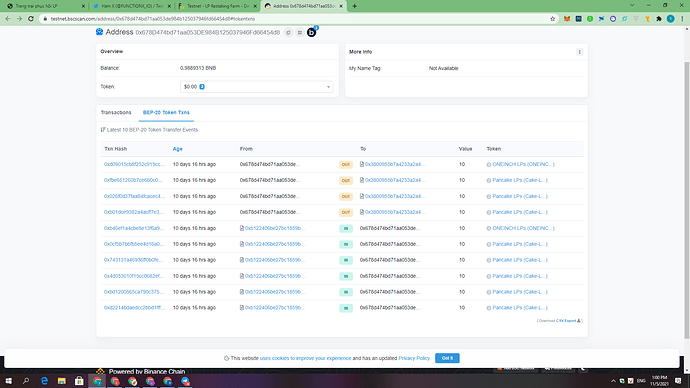Click the bookmark star in address bar
Viewport: 690px width, 388px height.
point(553,19)
